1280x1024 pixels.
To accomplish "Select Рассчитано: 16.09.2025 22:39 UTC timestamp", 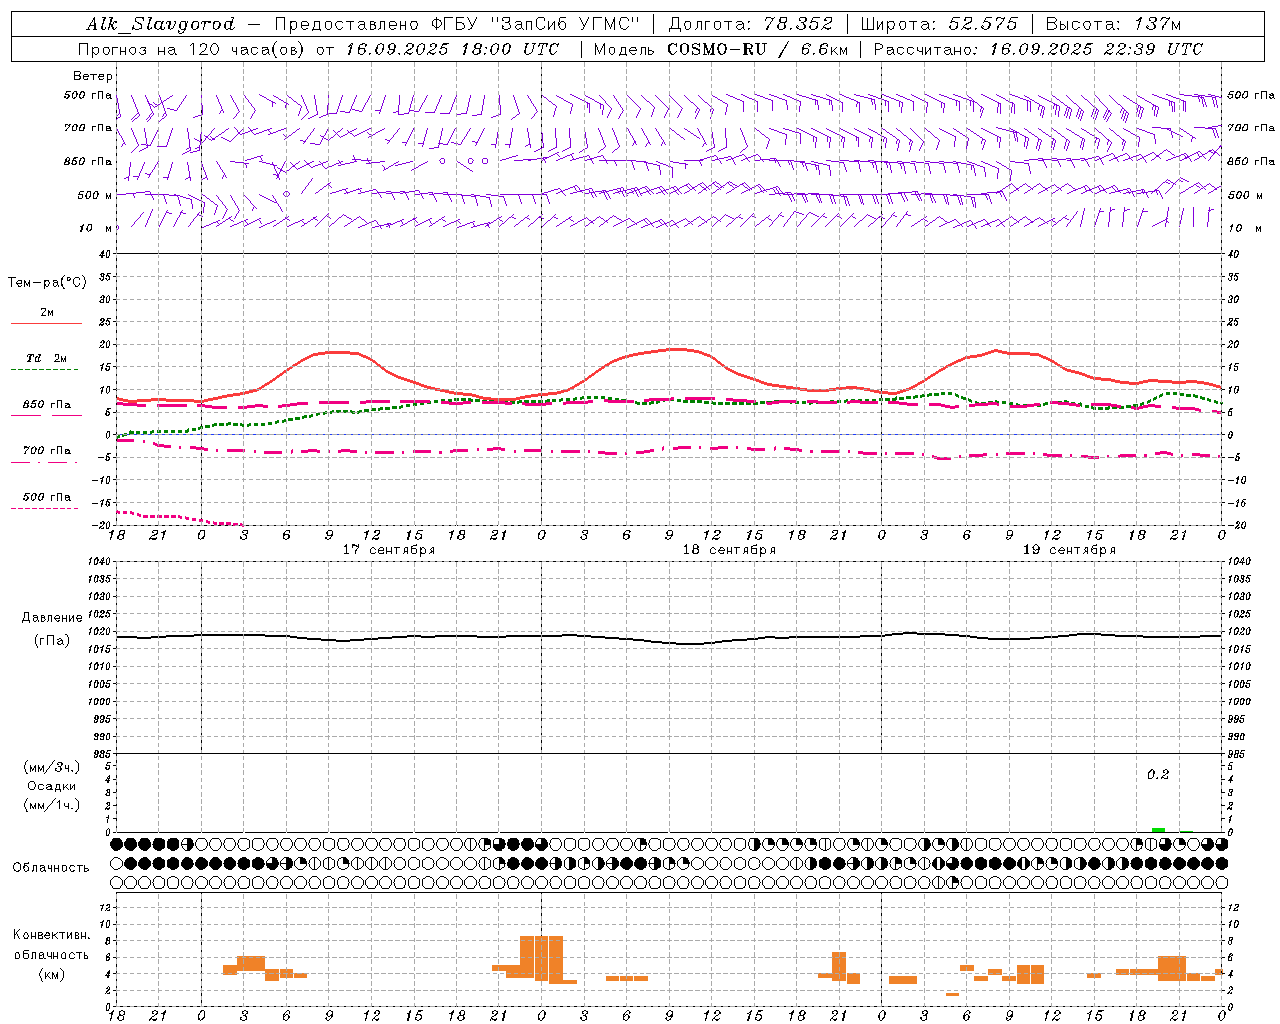I will [1038, 49].
